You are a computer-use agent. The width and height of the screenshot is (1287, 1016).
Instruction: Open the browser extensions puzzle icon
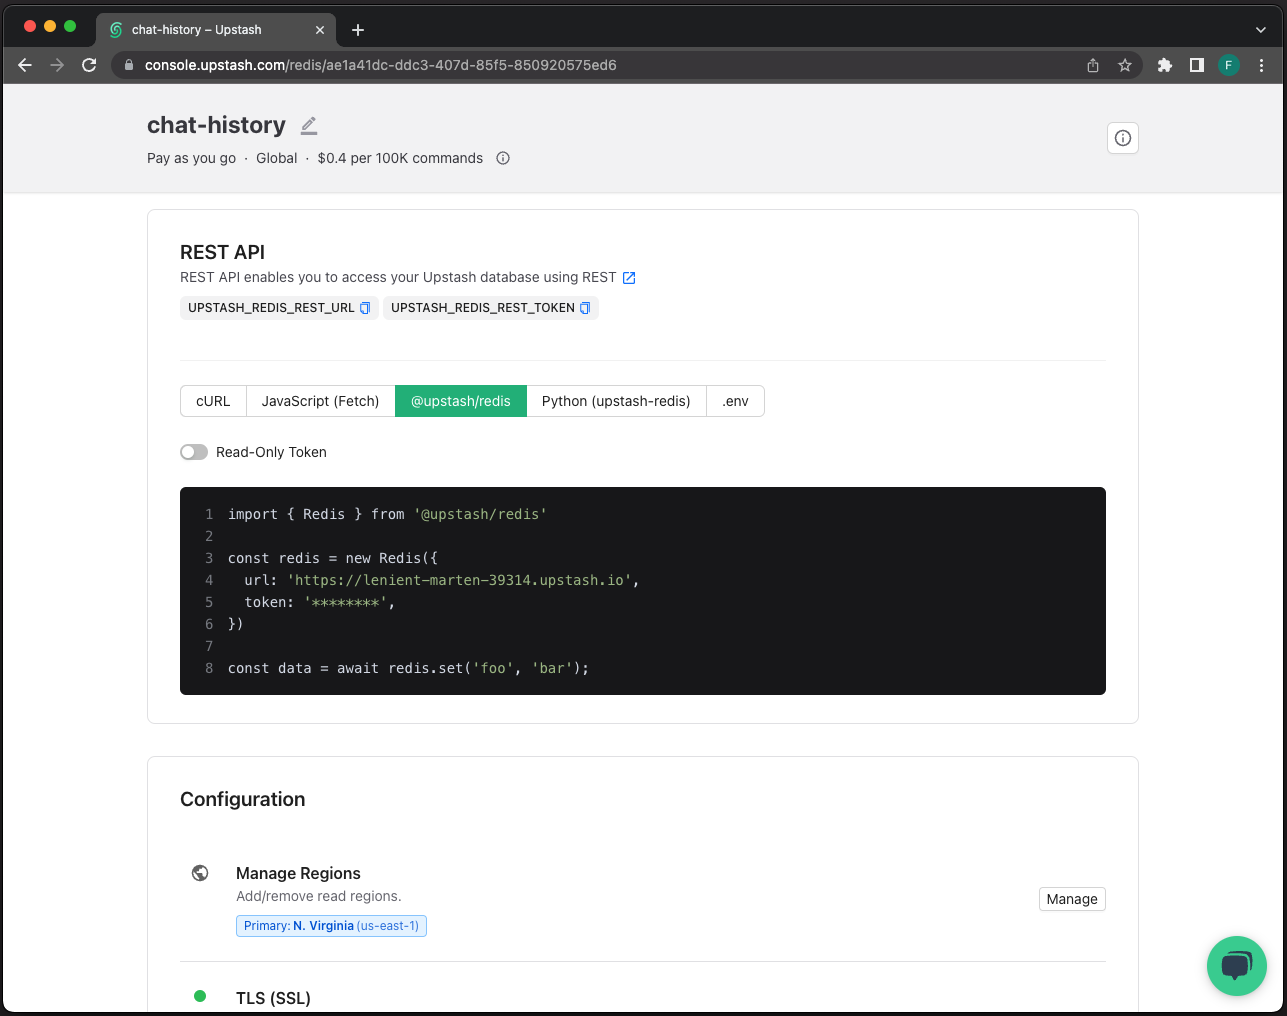point(1164,64)
